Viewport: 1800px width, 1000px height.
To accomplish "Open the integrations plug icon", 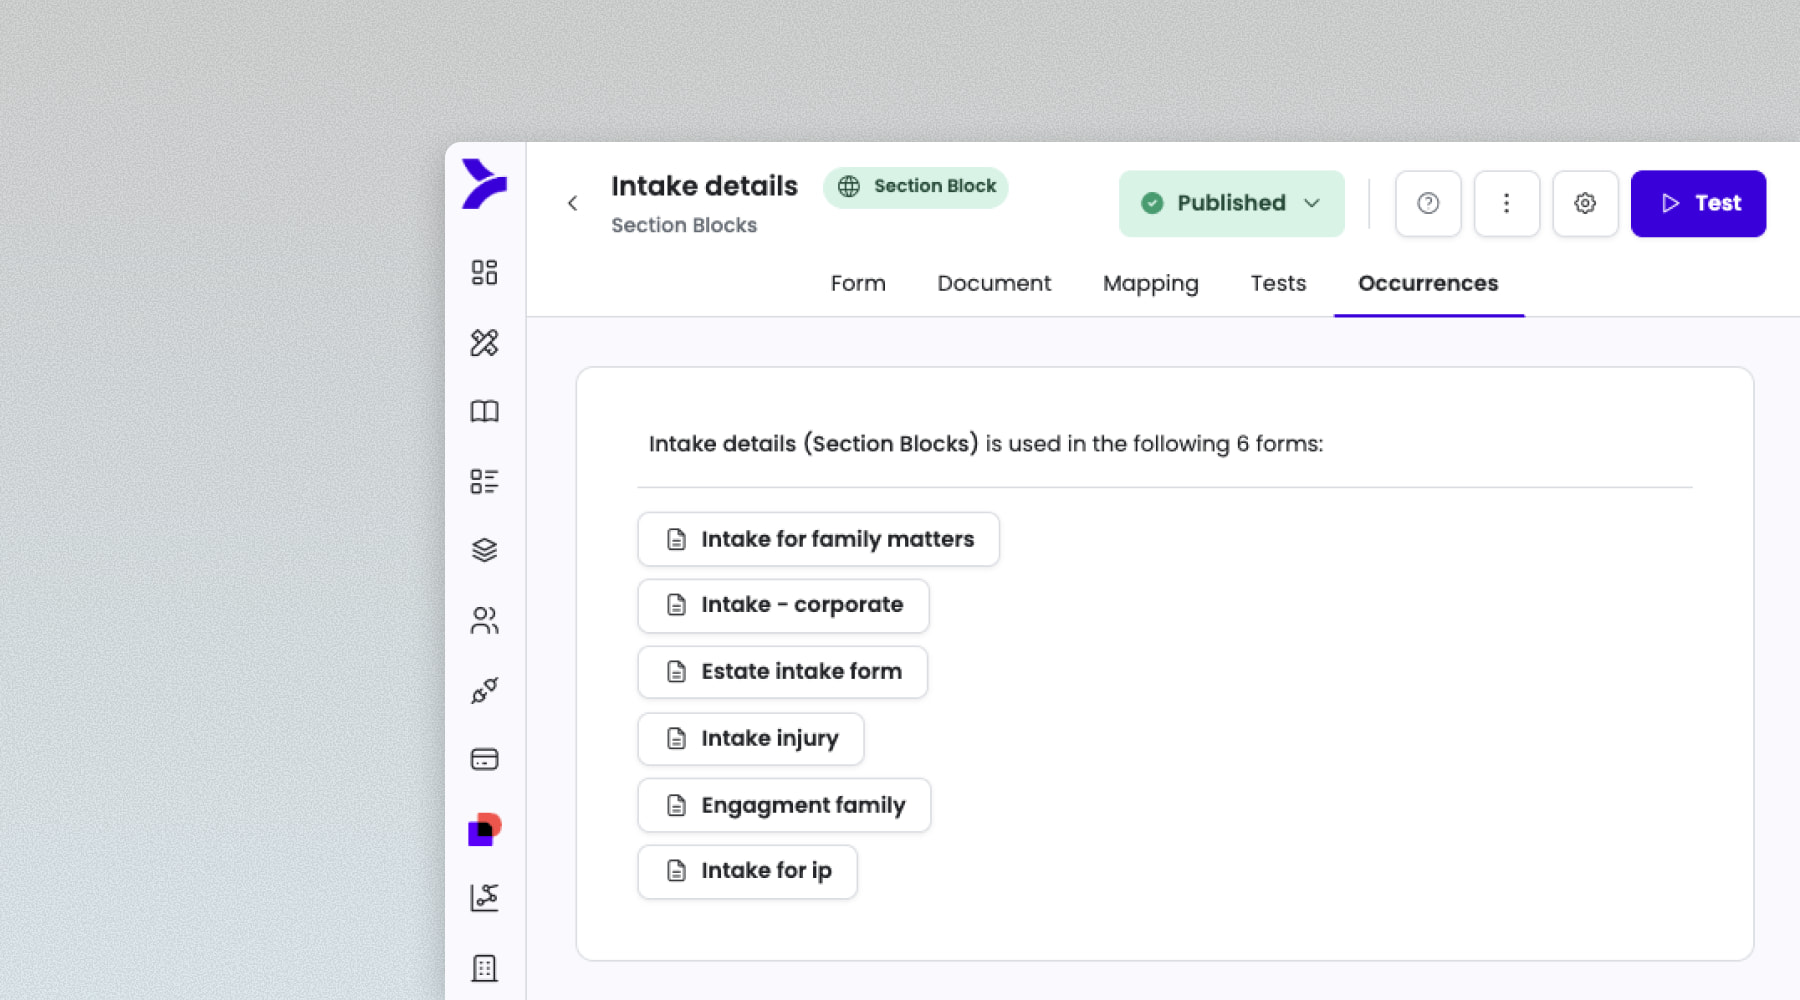I will pos(484,690).
